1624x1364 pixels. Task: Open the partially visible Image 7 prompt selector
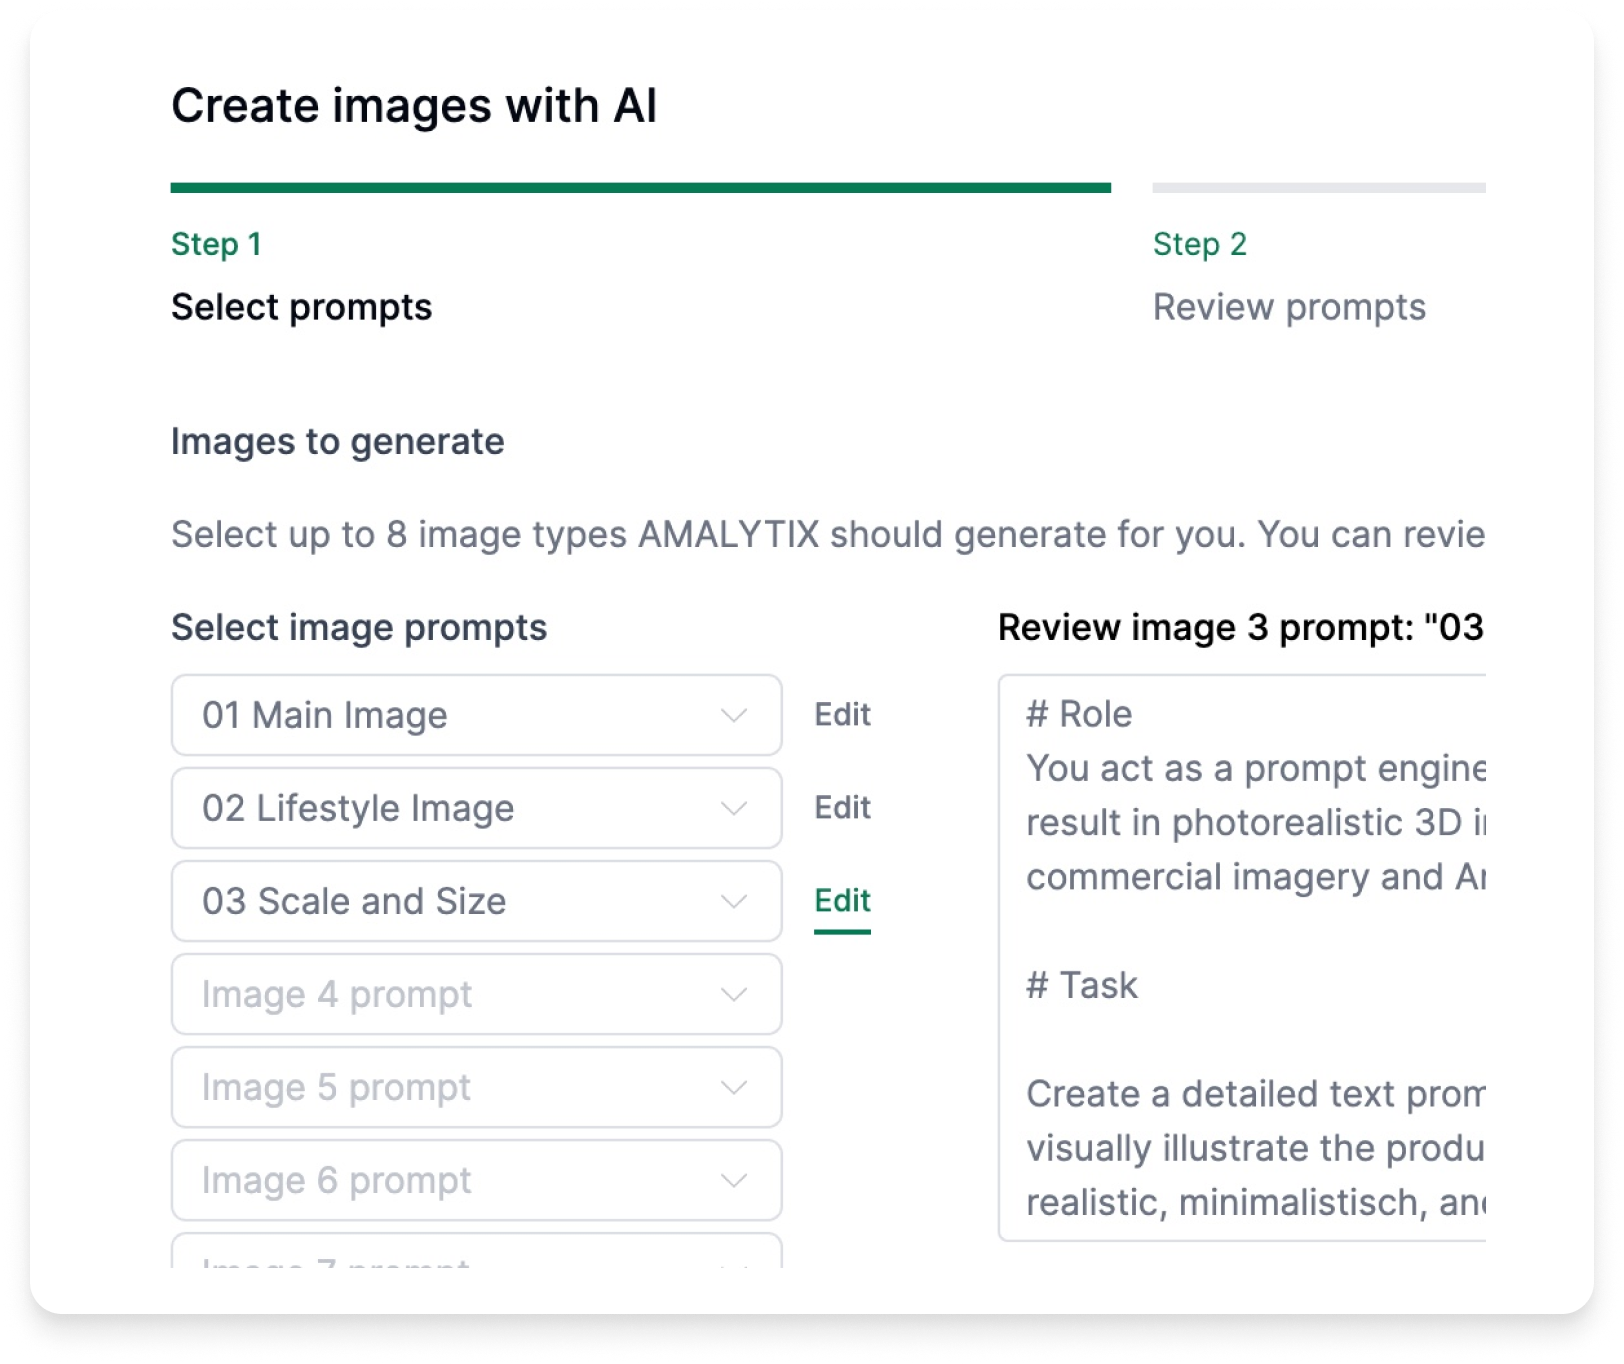click(x=476, y=1252)
